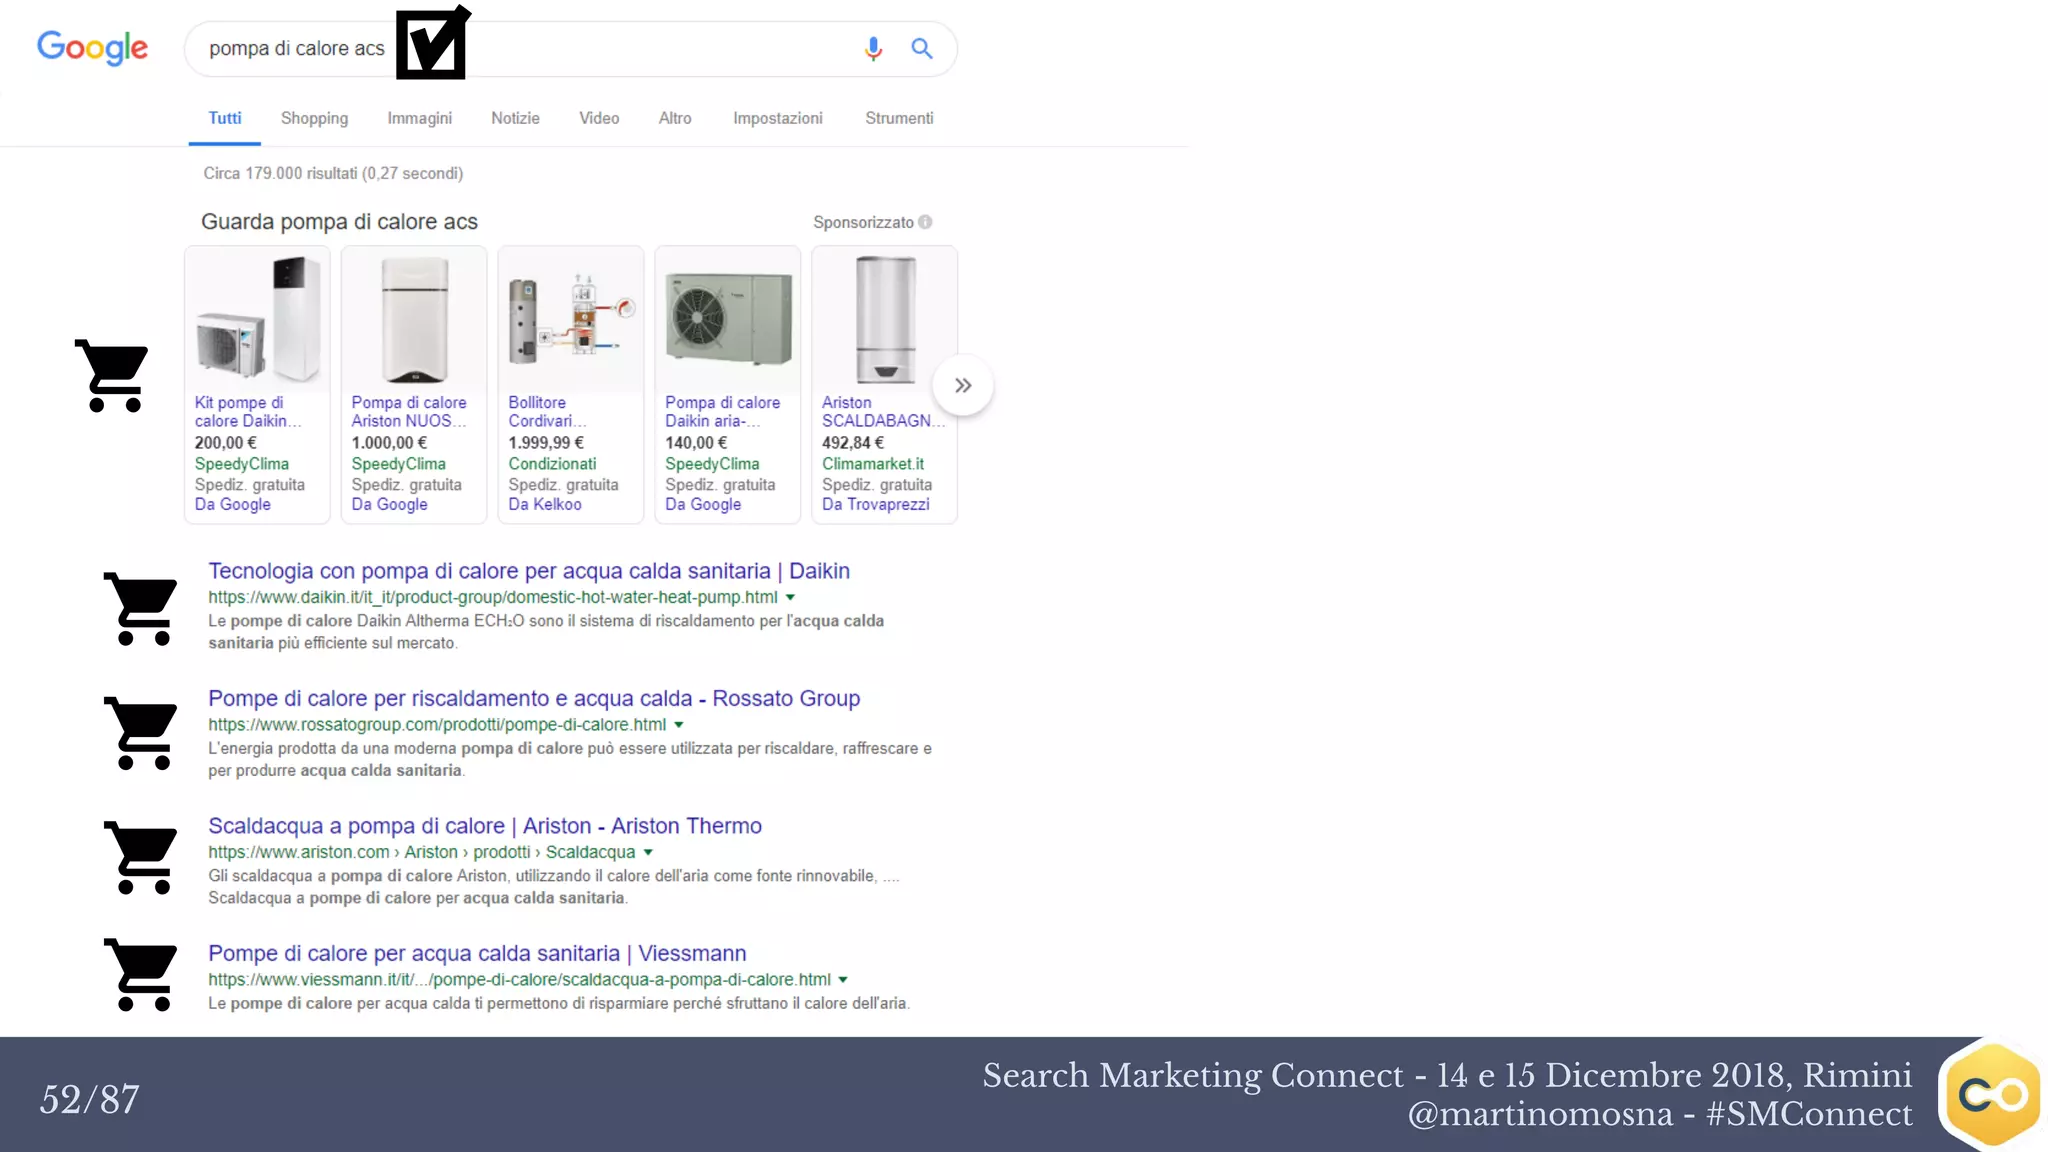The image size is (2048, 1152).
Task: Open Bollitore Cordivari listing
Action: 547,412
